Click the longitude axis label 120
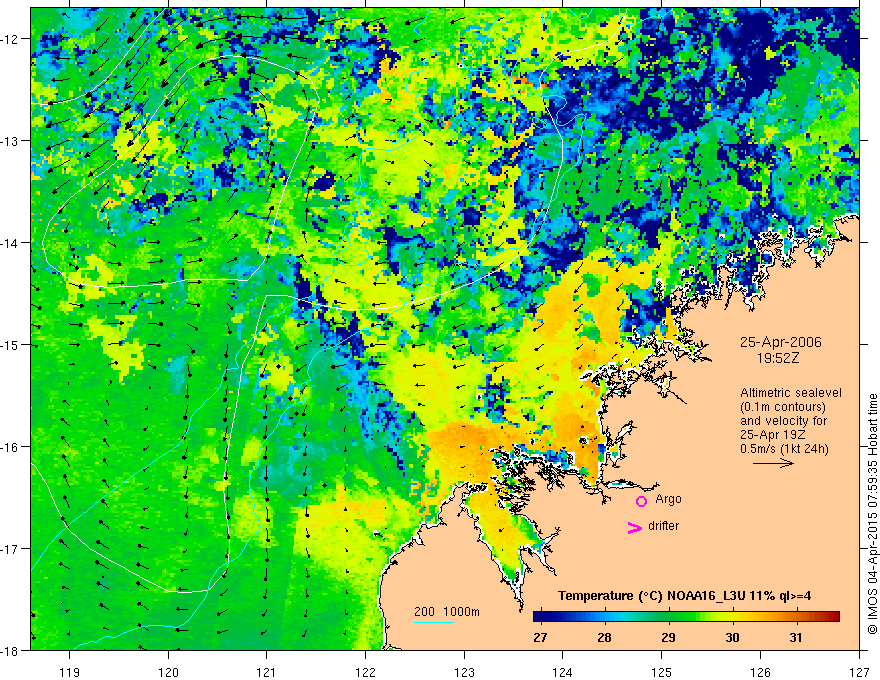Viewport: 880px width, 680px height. [168, 672]
